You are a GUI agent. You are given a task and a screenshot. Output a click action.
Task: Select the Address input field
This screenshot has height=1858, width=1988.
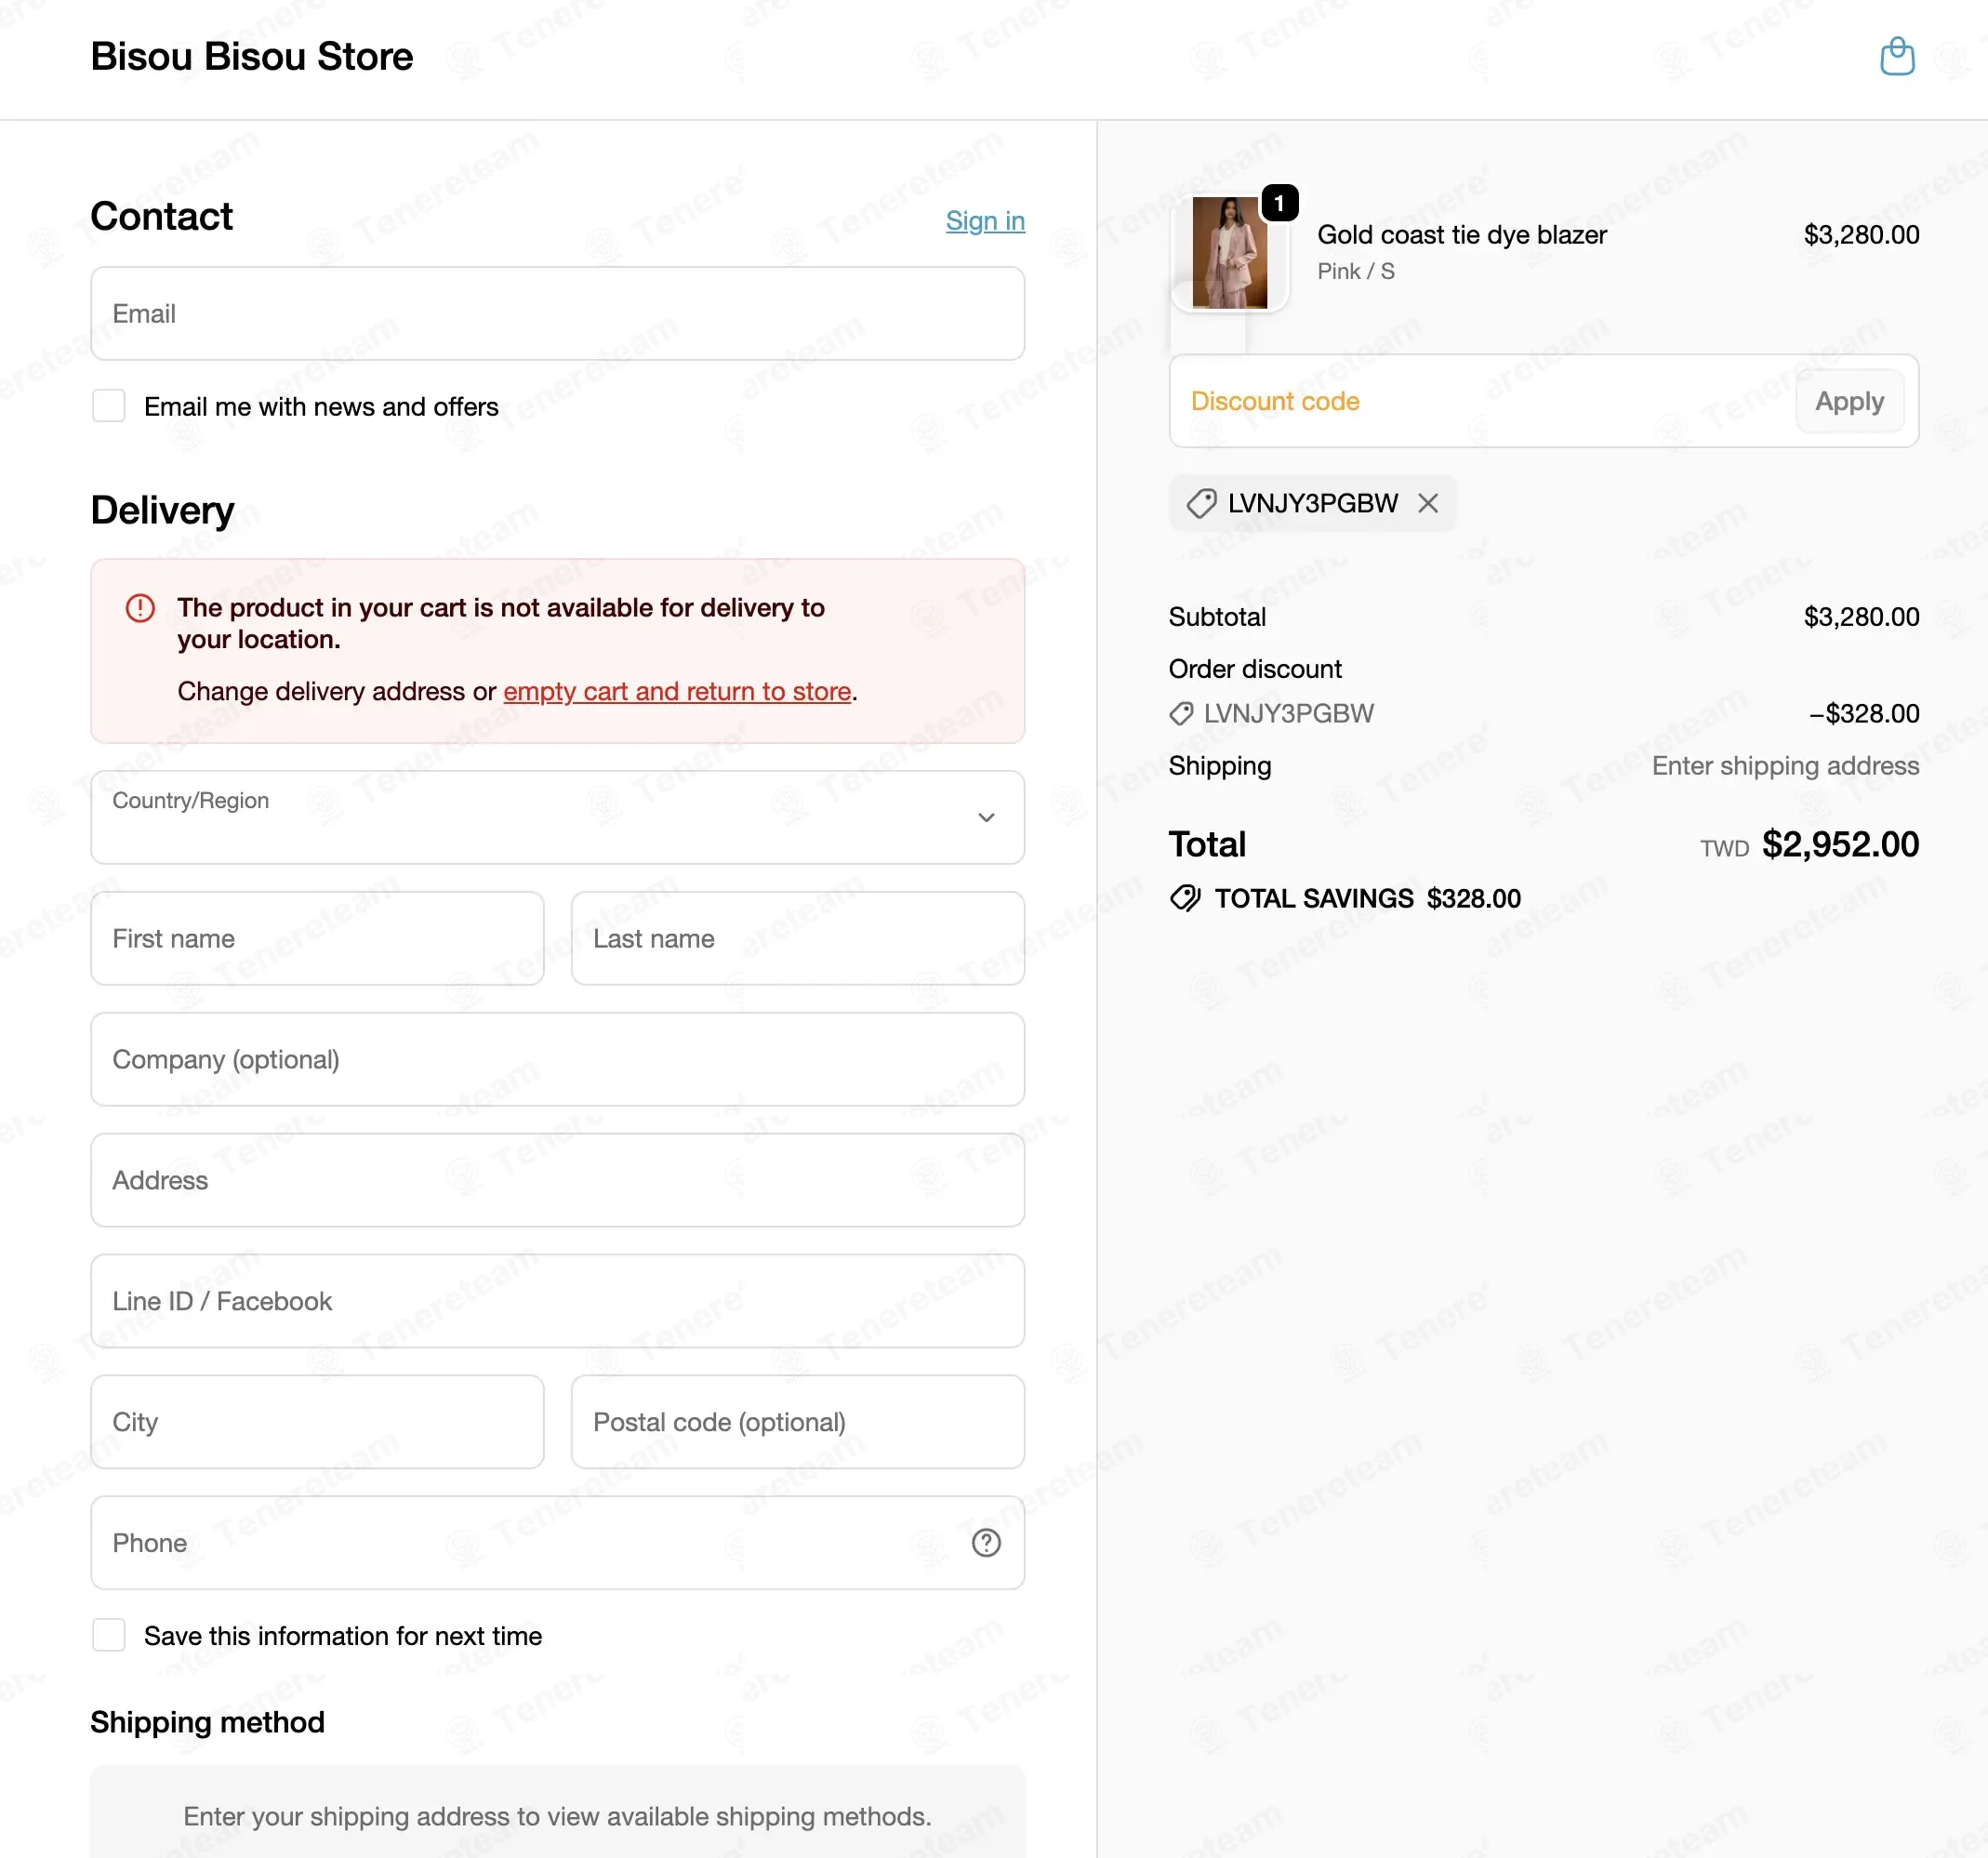coord(558,1181)
